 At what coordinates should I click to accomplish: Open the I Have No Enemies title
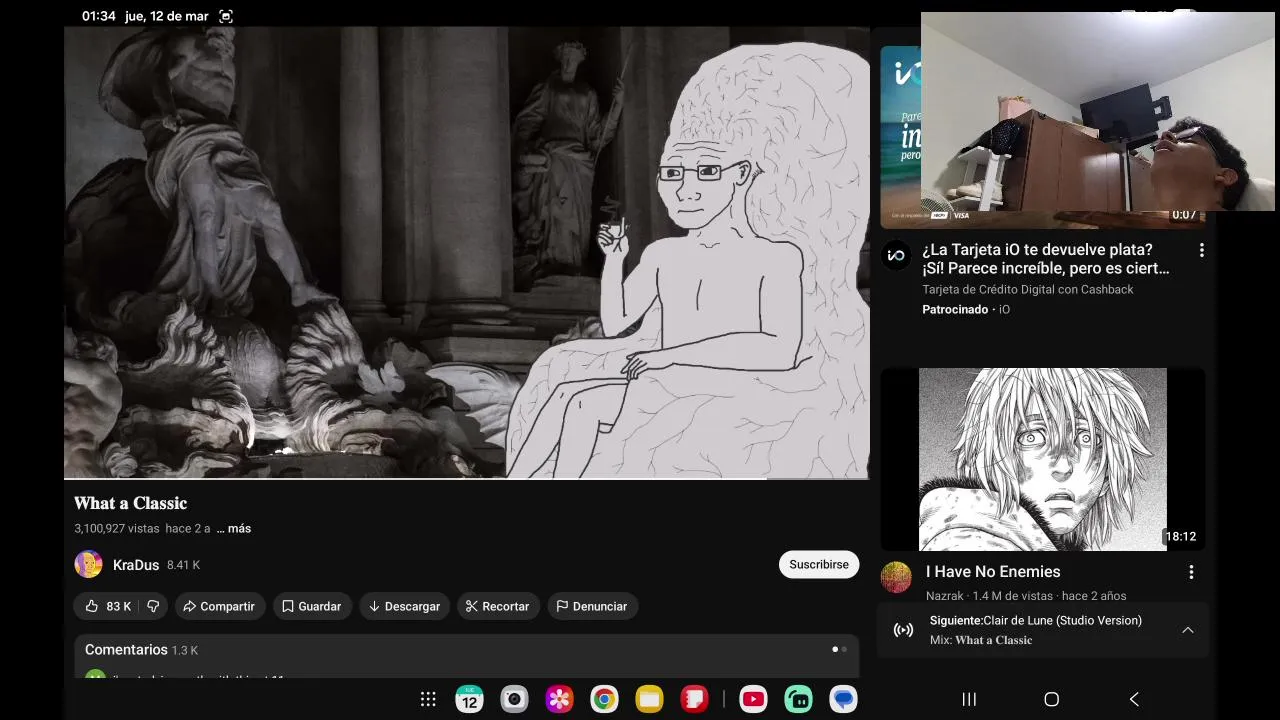pyautogui.click(x=993, y=572)
